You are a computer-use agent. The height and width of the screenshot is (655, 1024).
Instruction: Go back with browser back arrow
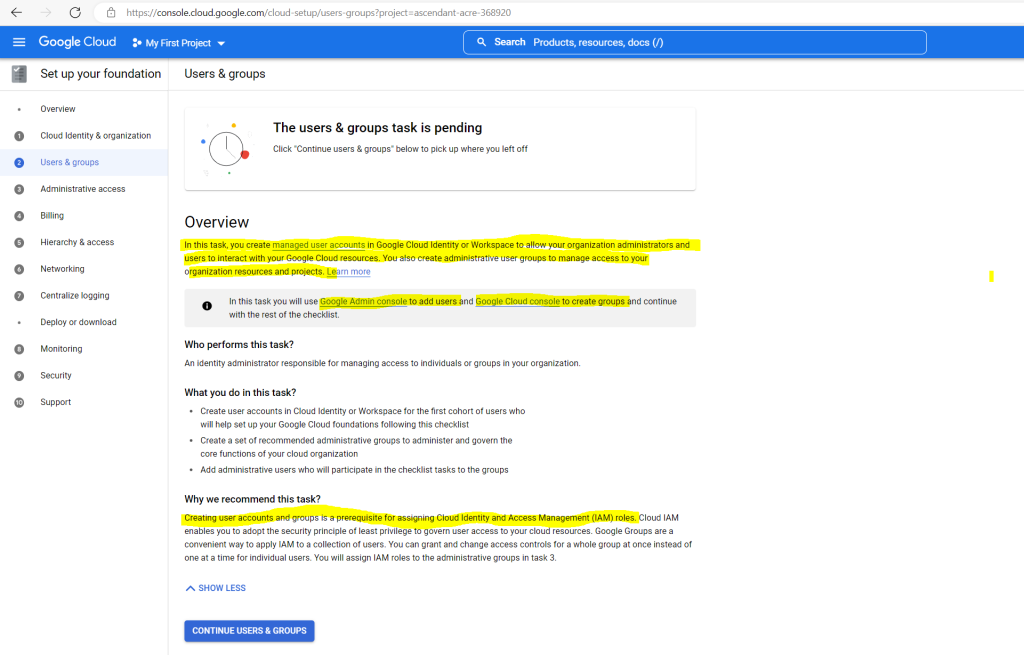pyautogui.click(x=16, y=12)
